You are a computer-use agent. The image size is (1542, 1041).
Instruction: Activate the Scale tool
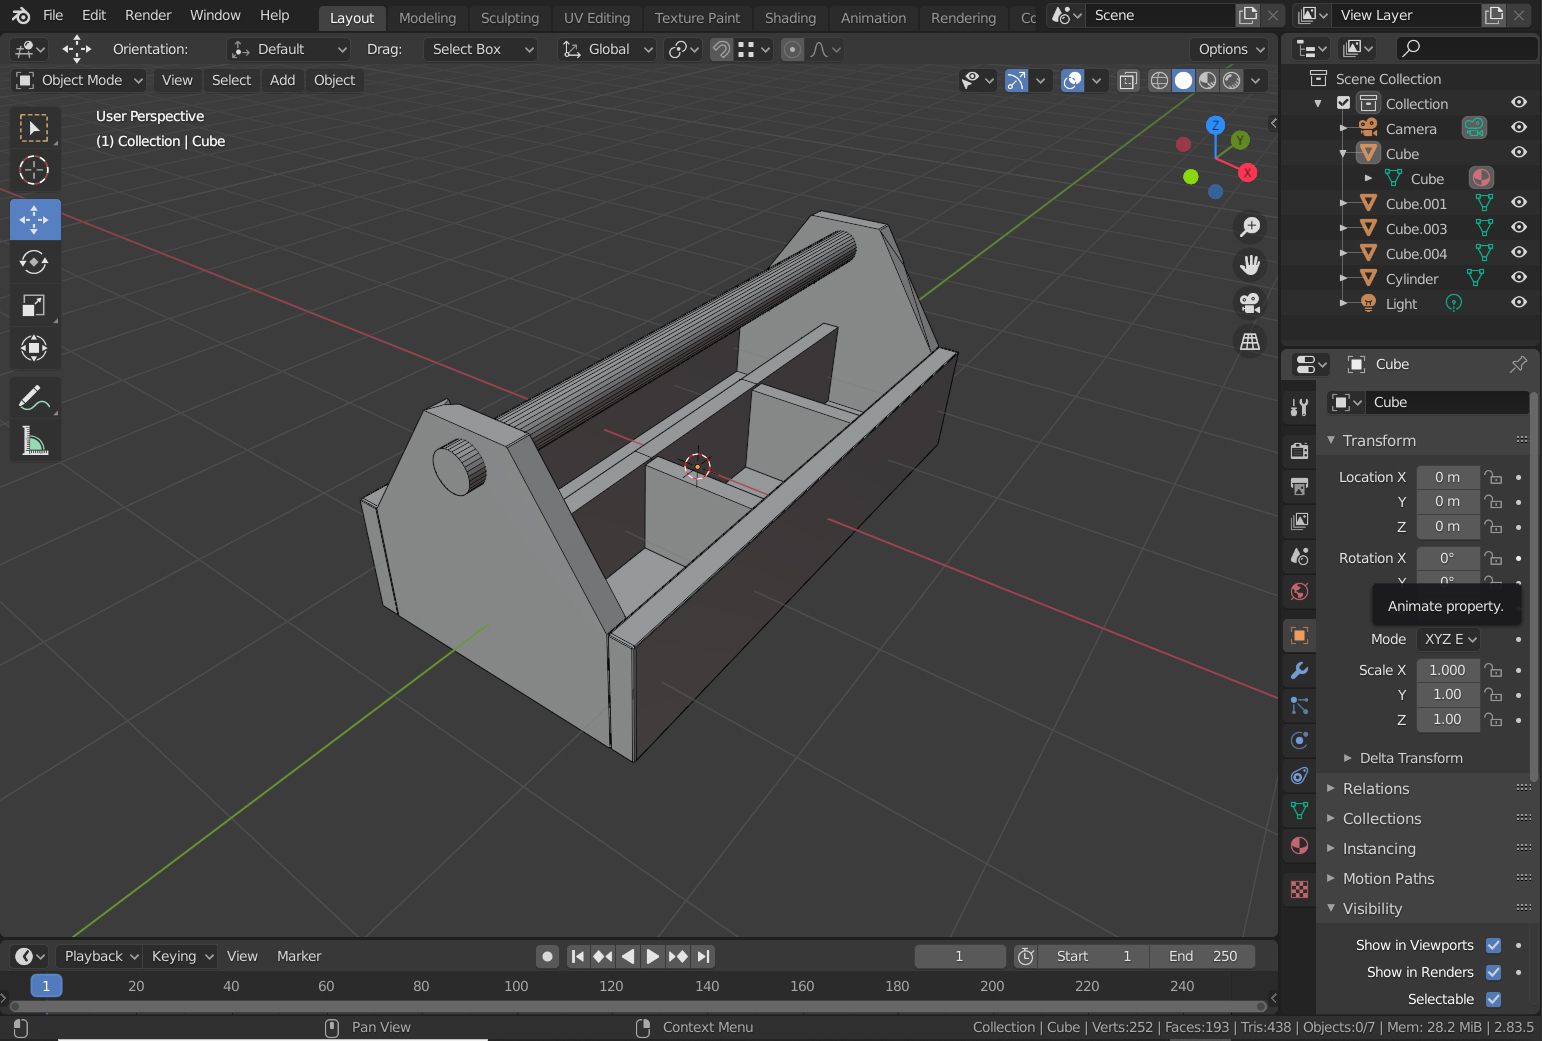pos(34,305)
